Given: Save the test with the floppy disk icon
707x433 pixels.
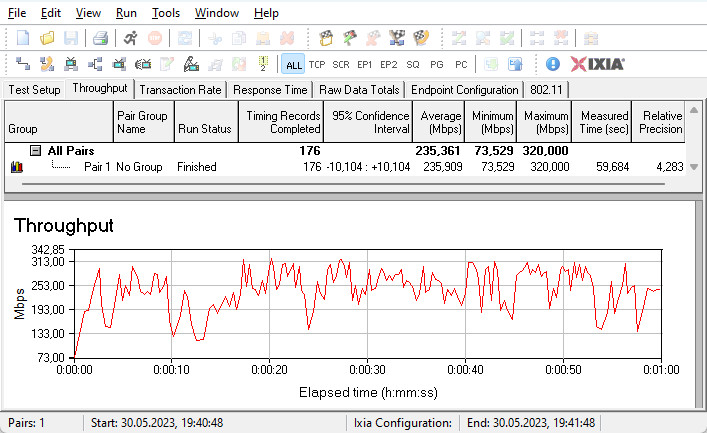Looking at the screenshot, I should 71,38.
